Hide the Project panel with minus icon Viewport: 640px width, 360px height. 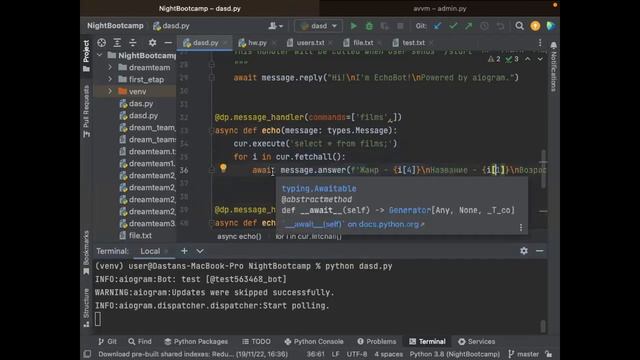point(168,42)
